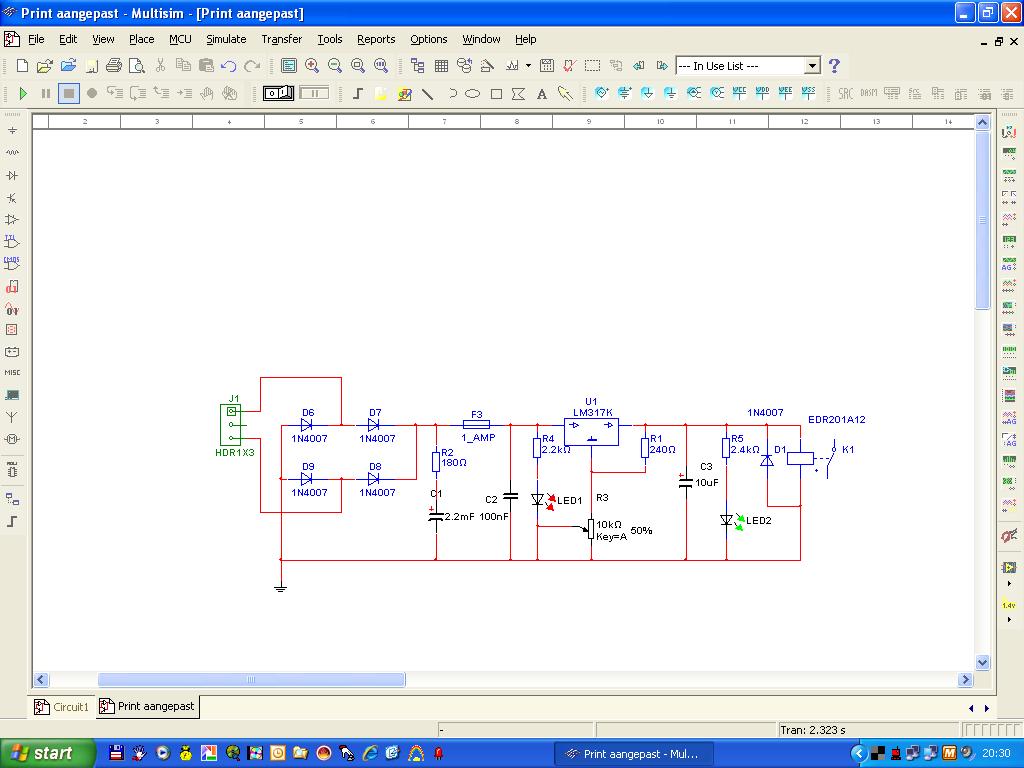
Task: Click the zoom in magnifier icon
Action: pos(312,66)
